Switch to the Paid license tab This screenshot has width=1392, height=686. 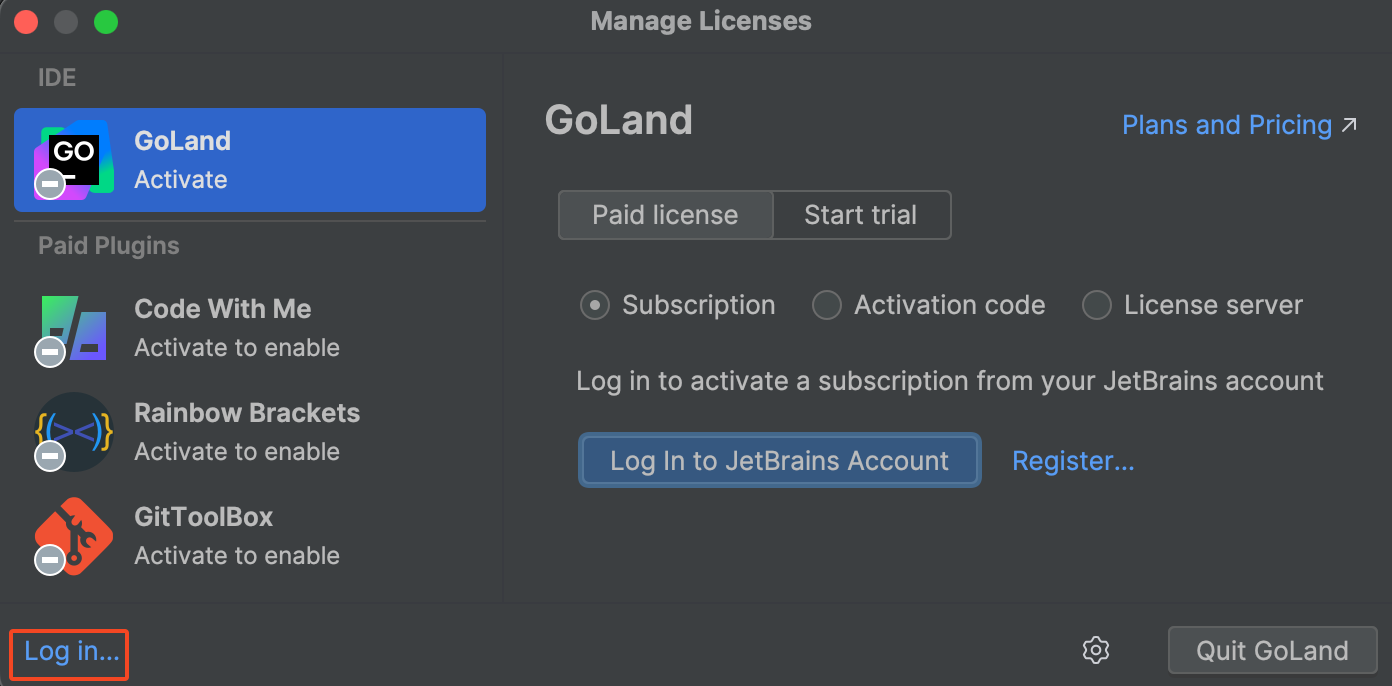pos(665,215)
